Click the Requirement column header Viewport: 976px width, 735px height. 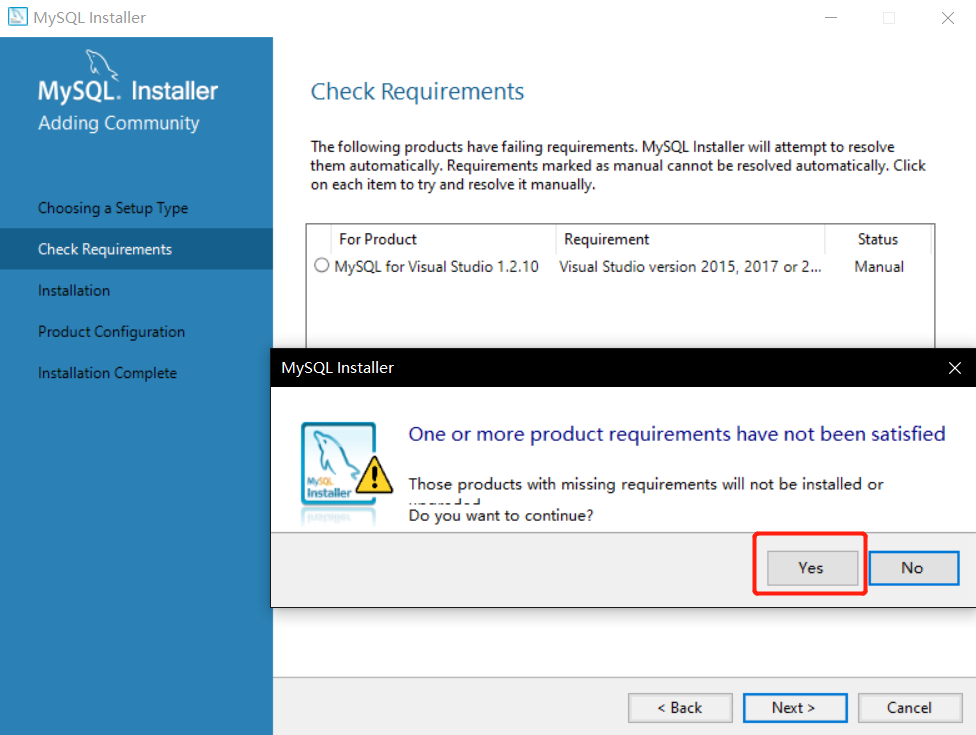point(690,239)
